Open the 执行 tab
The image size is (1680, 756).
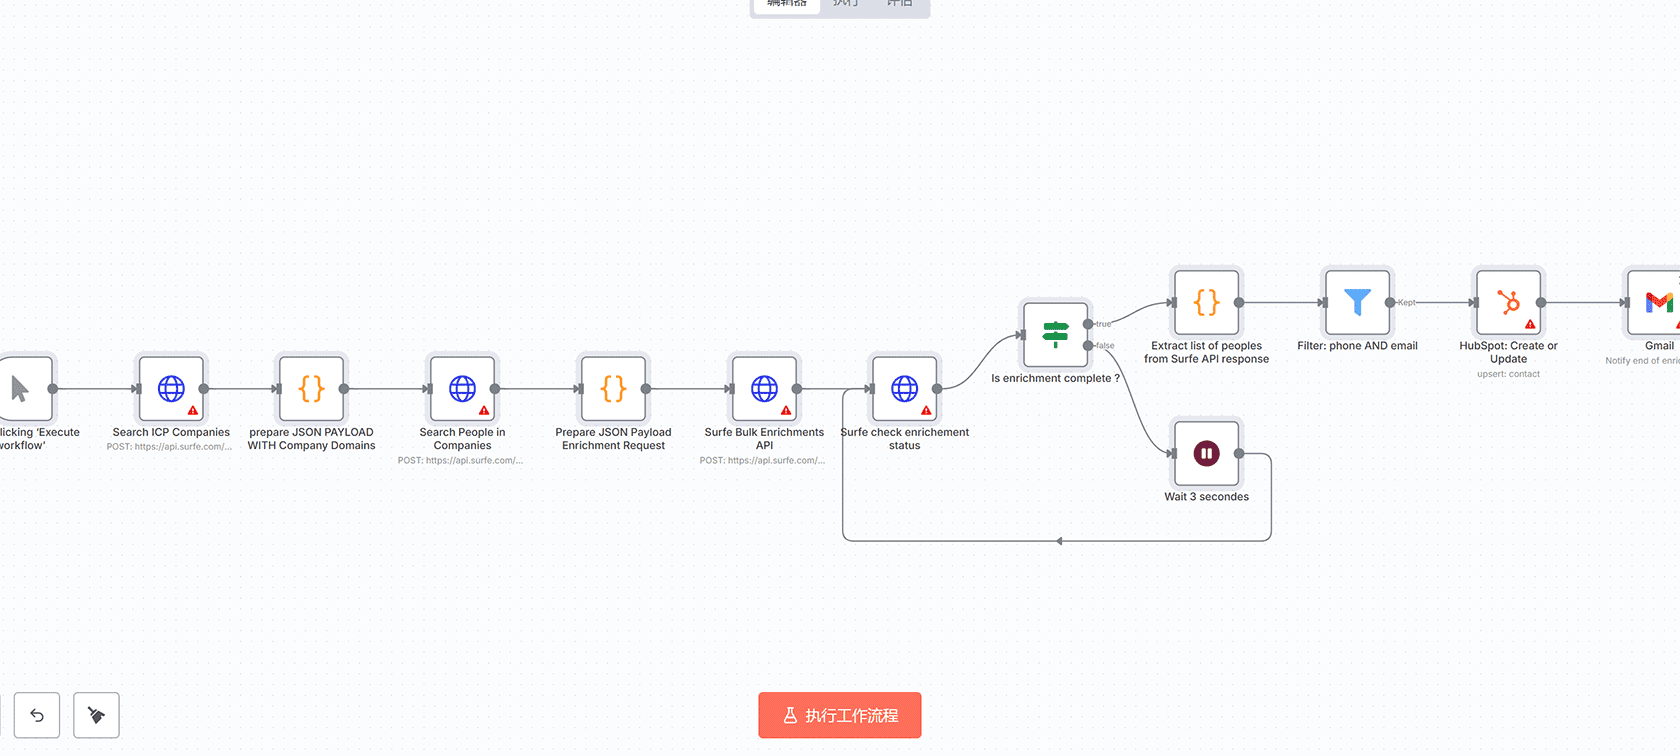click(845, 4)
